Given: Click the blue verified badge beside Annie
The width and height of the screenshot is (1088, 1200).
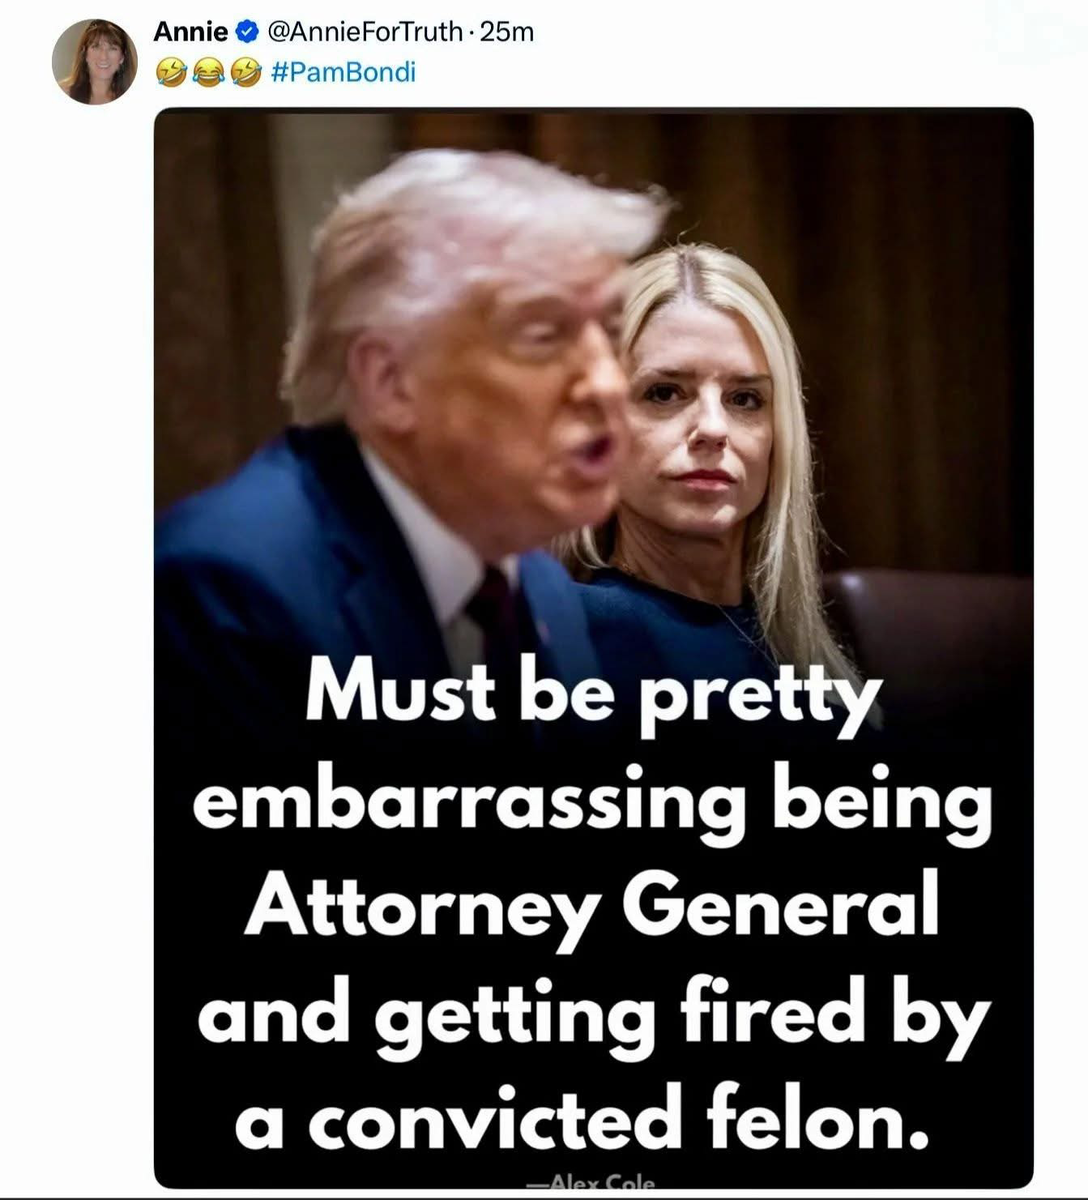Looking at the screenshot, I should tap(247, 32).
